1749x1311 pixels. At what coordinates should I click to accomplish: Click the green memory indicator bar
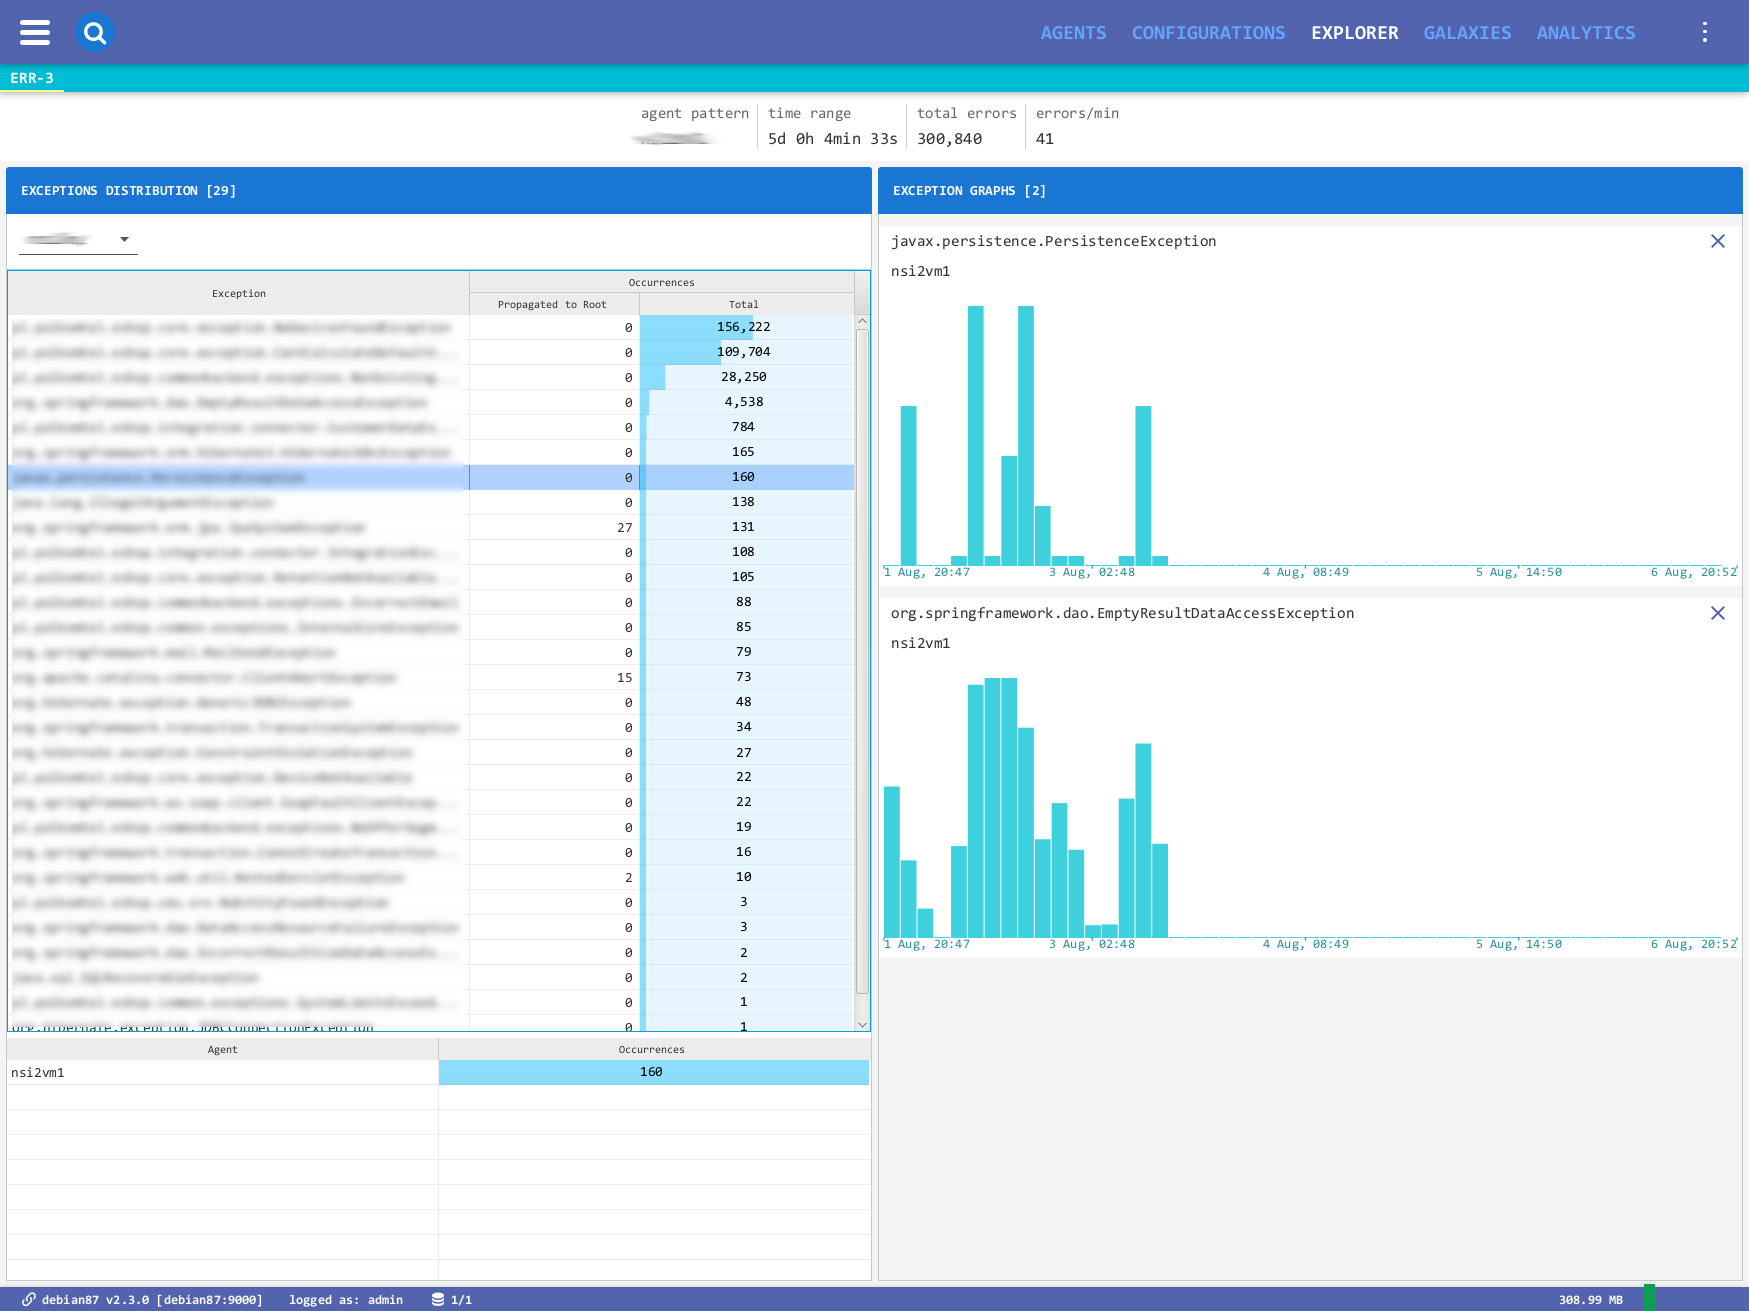tap(1649, 1298)
